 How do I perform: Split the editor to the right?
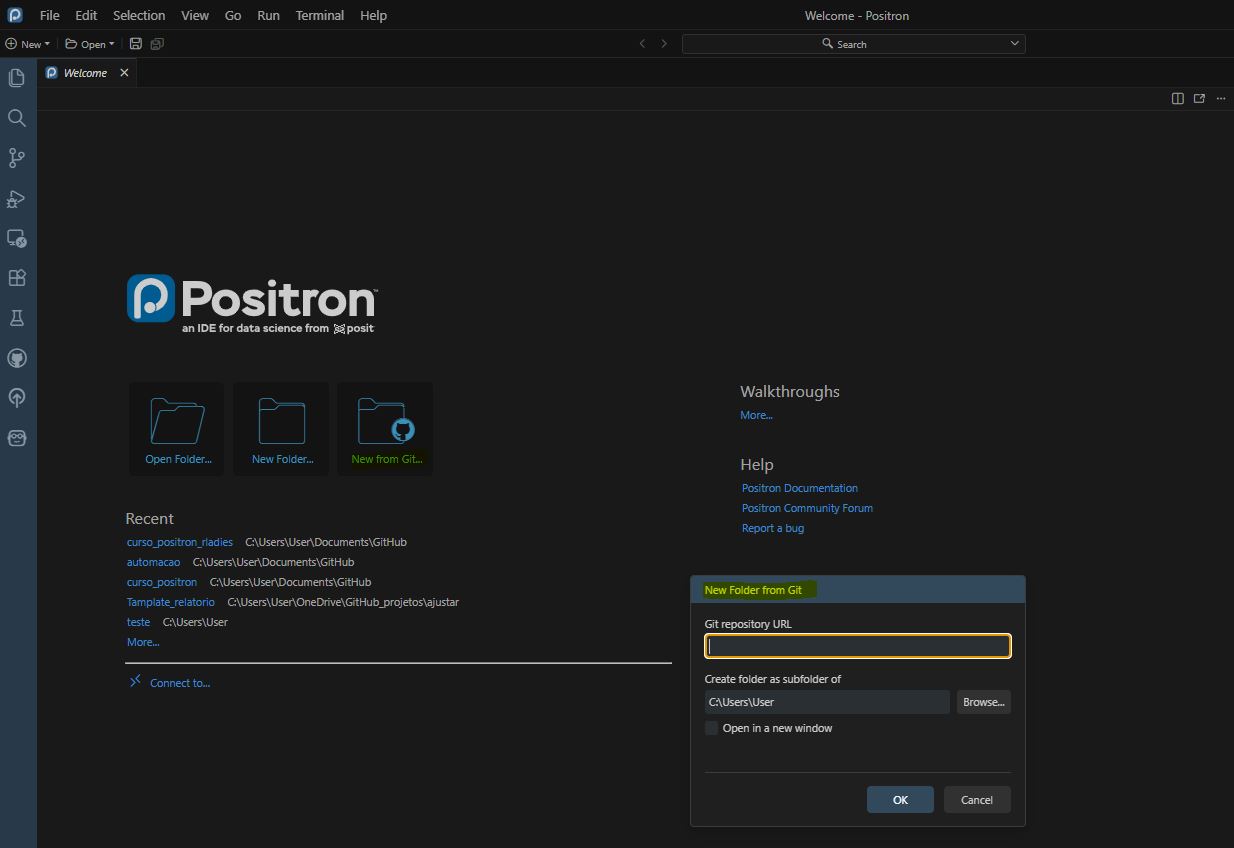pos(1178,98)
